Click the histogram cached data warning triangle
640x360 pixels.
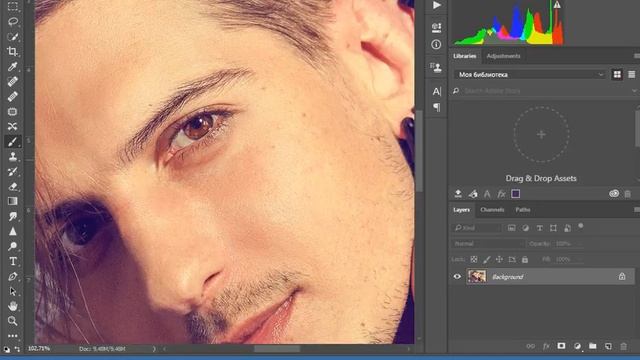click(557, 5)
